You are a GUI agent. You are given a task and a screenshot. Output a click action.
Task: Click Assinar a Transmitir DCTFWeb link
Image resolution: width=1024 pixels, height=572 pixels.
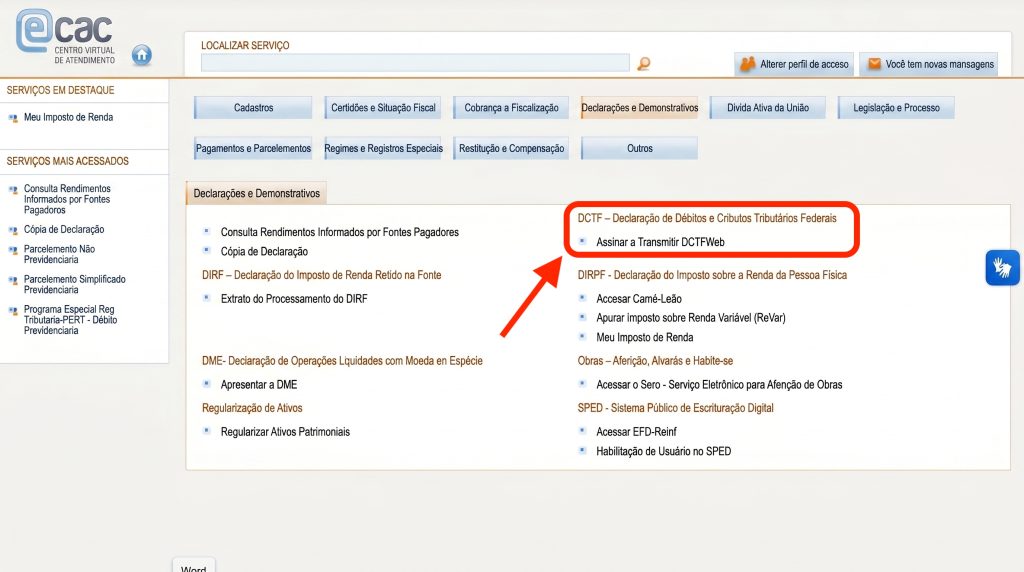click(x=660, y=242)
